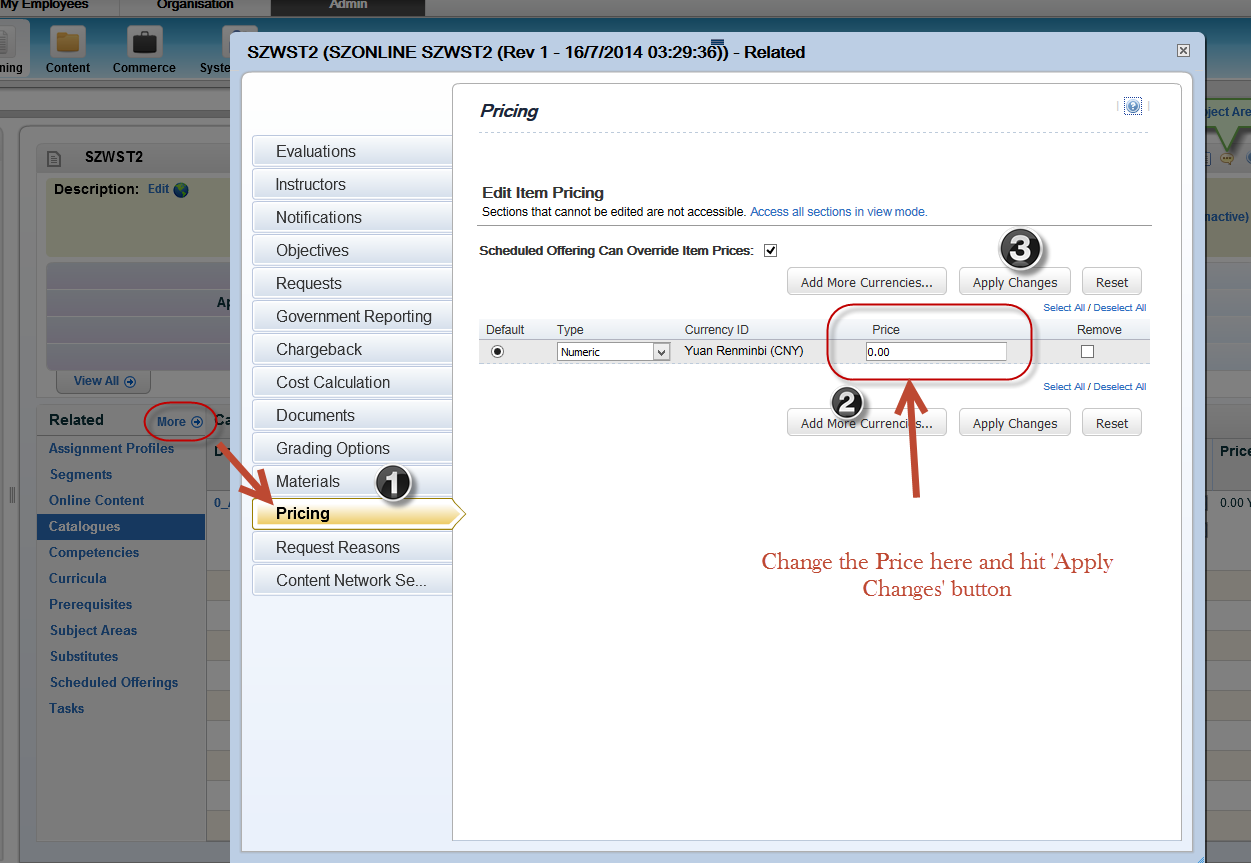Image resolution: width=1251 pixels, height=863 pixels.
Task: Open the Instructors tab
Action: (x=352, y=184)
